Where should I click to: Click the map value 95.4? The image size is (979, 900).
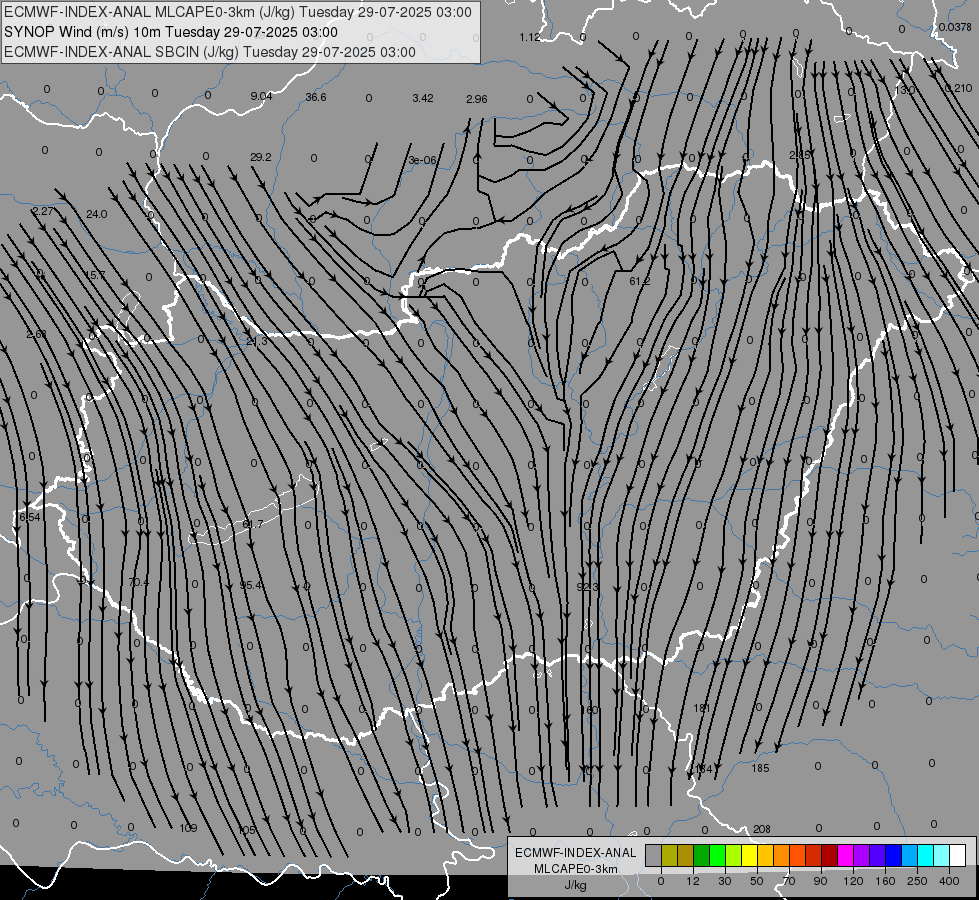tap(251, 585)
